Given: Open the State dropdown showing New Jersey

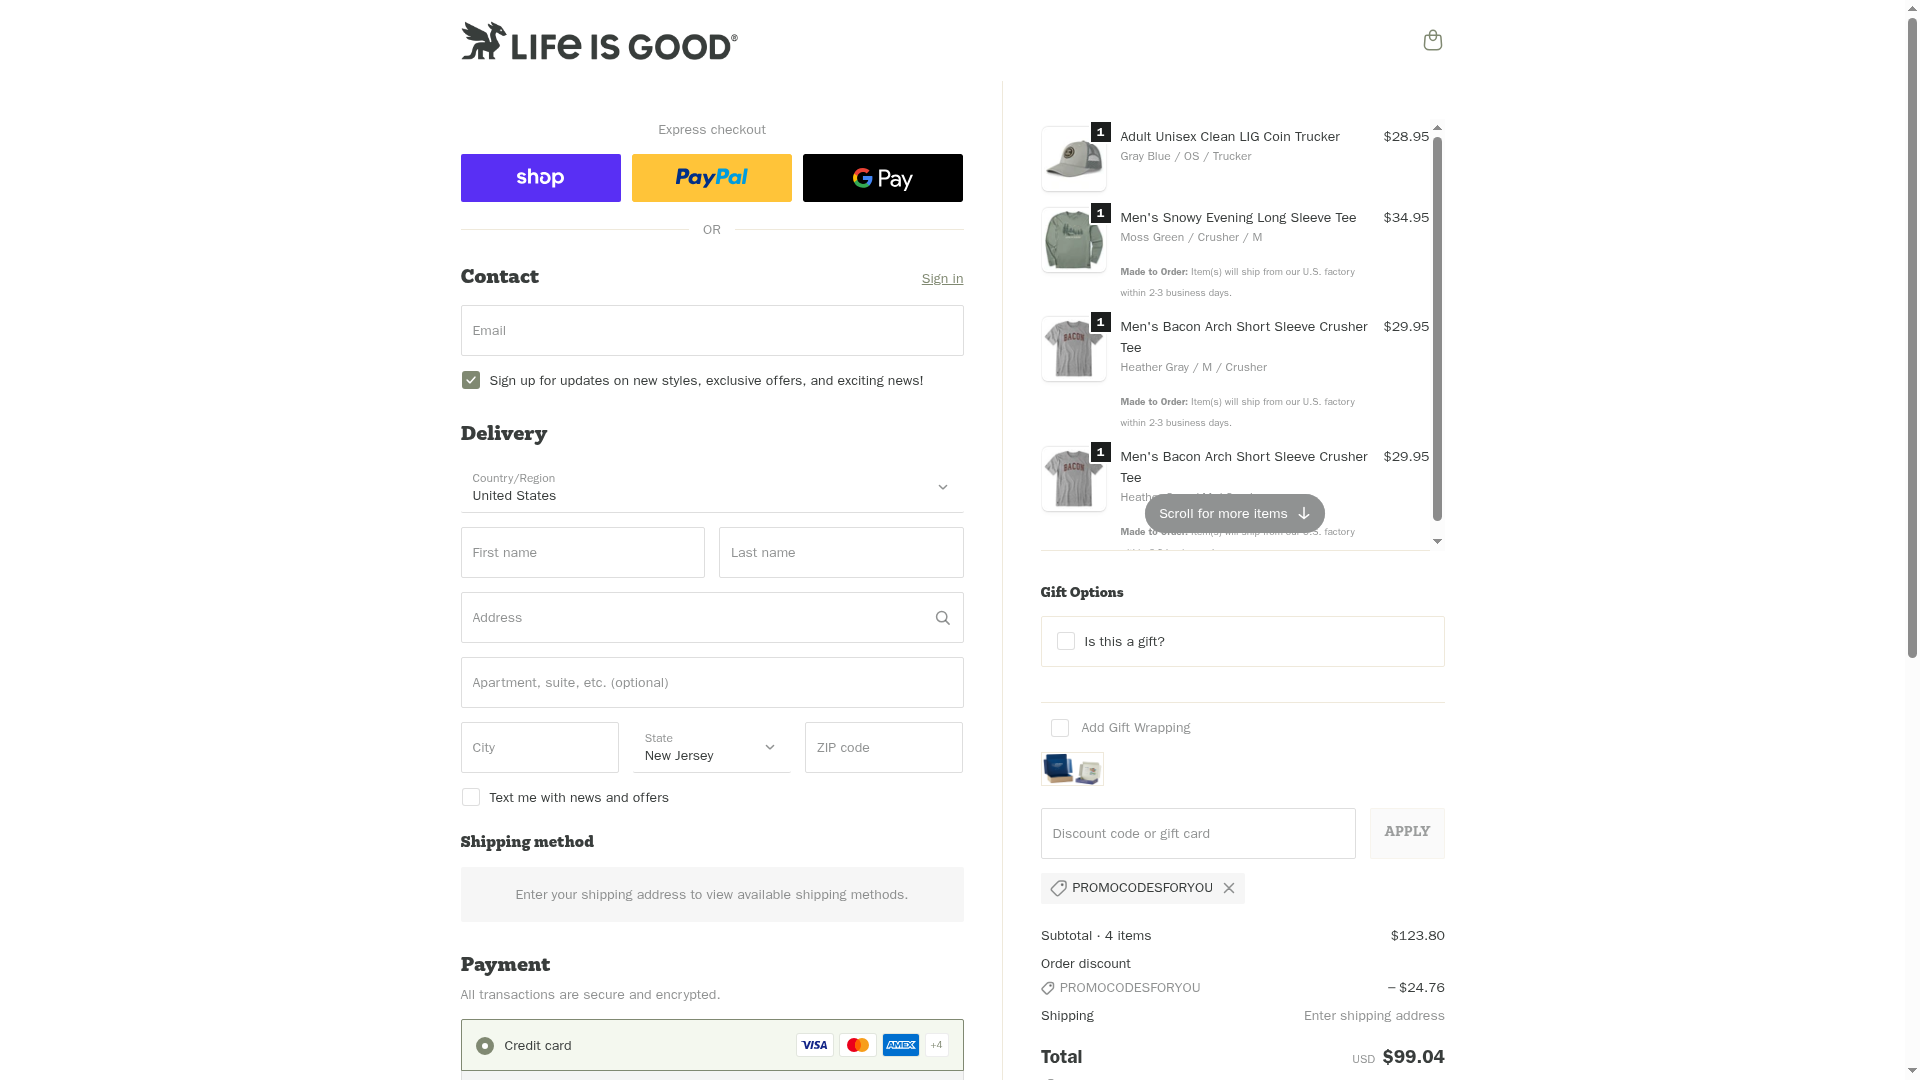Looking at the screenshot, I should [711, 748].
